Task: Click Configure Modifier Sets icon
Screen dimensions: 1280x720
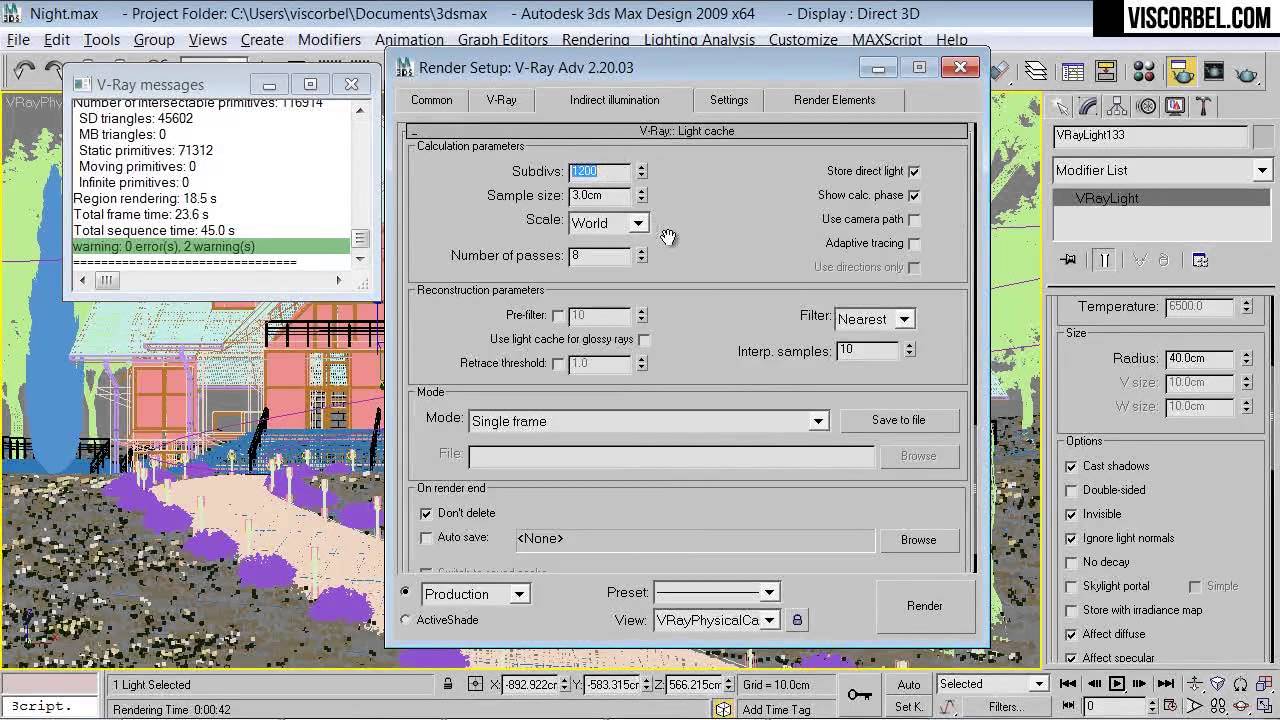Action: (x=1201, y=260)
